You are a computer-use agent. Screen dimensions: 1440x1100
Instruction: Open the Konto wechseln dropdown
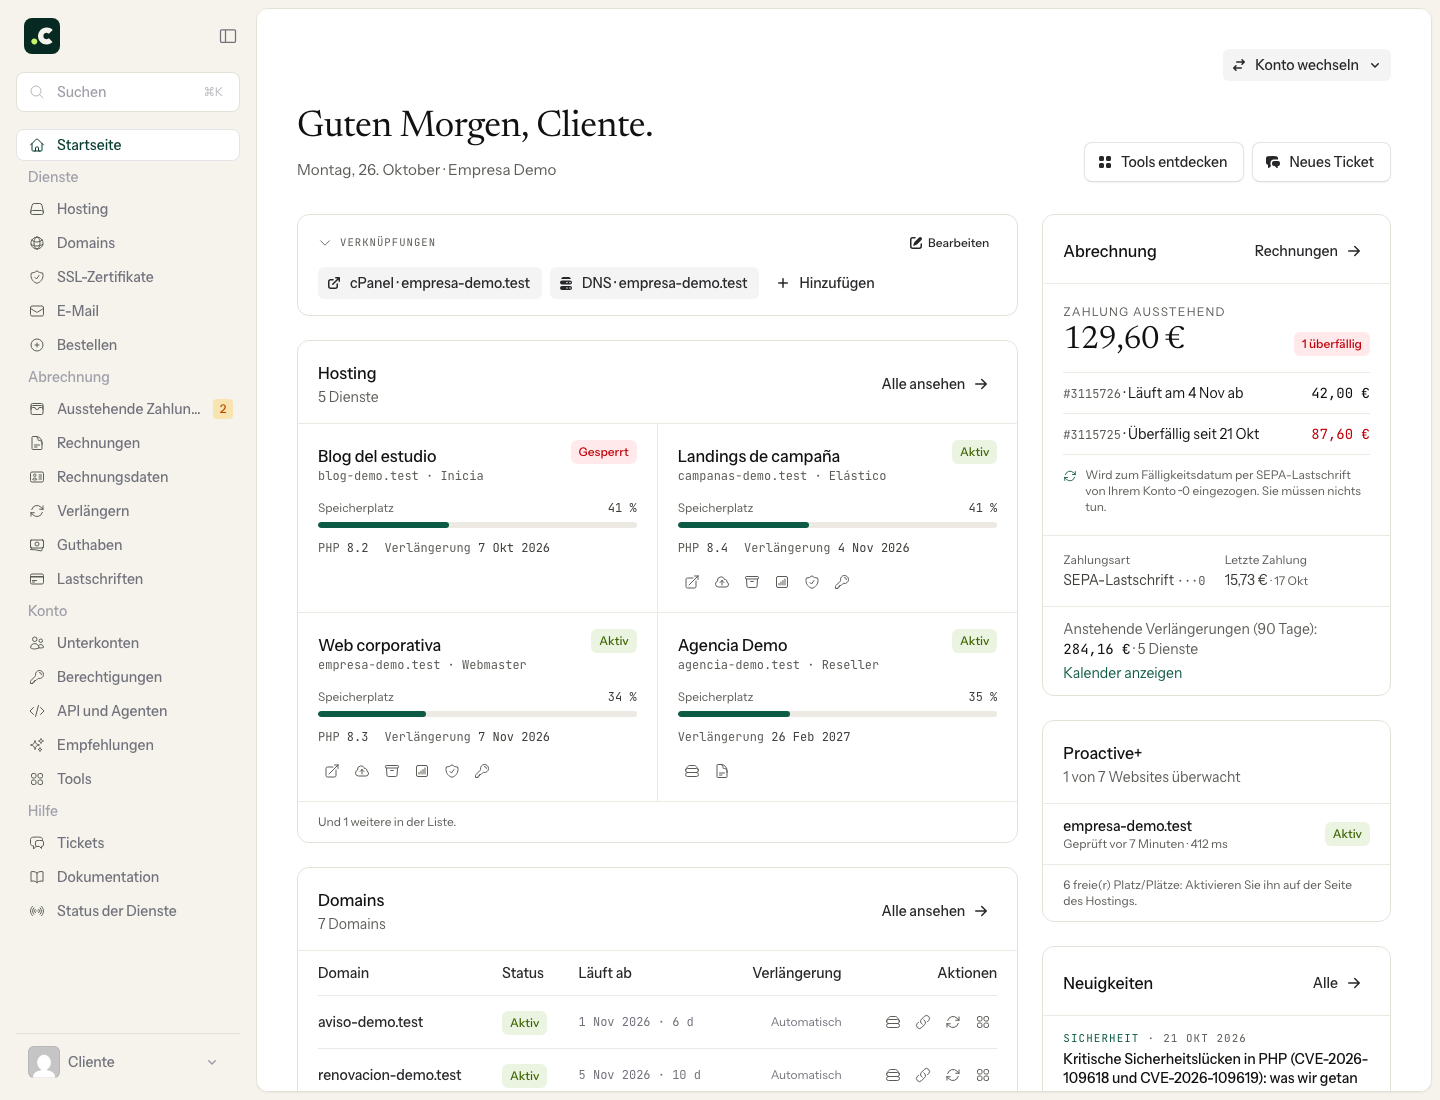[x=1306, y=65]
